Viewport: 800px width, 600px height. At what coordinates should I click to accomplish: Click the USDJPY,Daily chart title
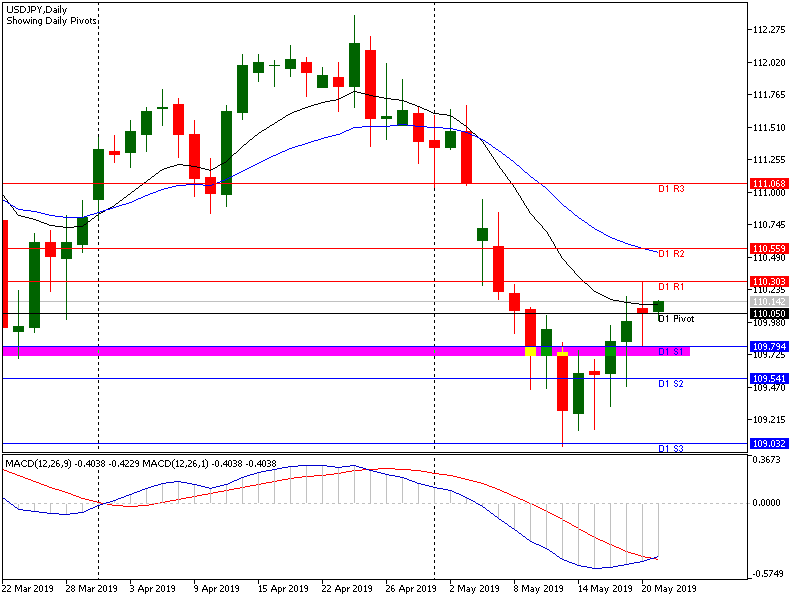point(36,10)
